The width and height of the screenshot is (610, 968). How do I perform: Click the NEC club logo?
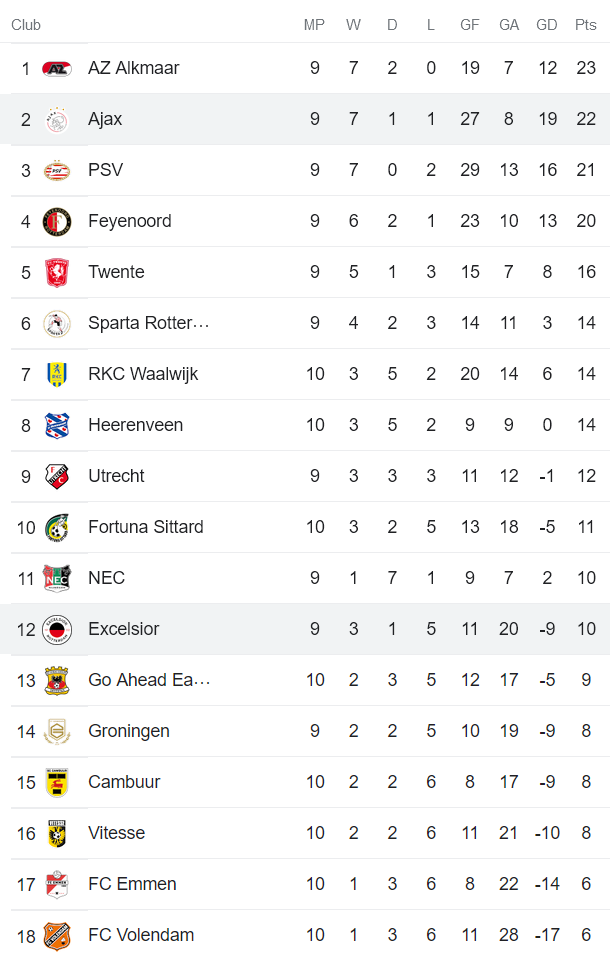57,579
